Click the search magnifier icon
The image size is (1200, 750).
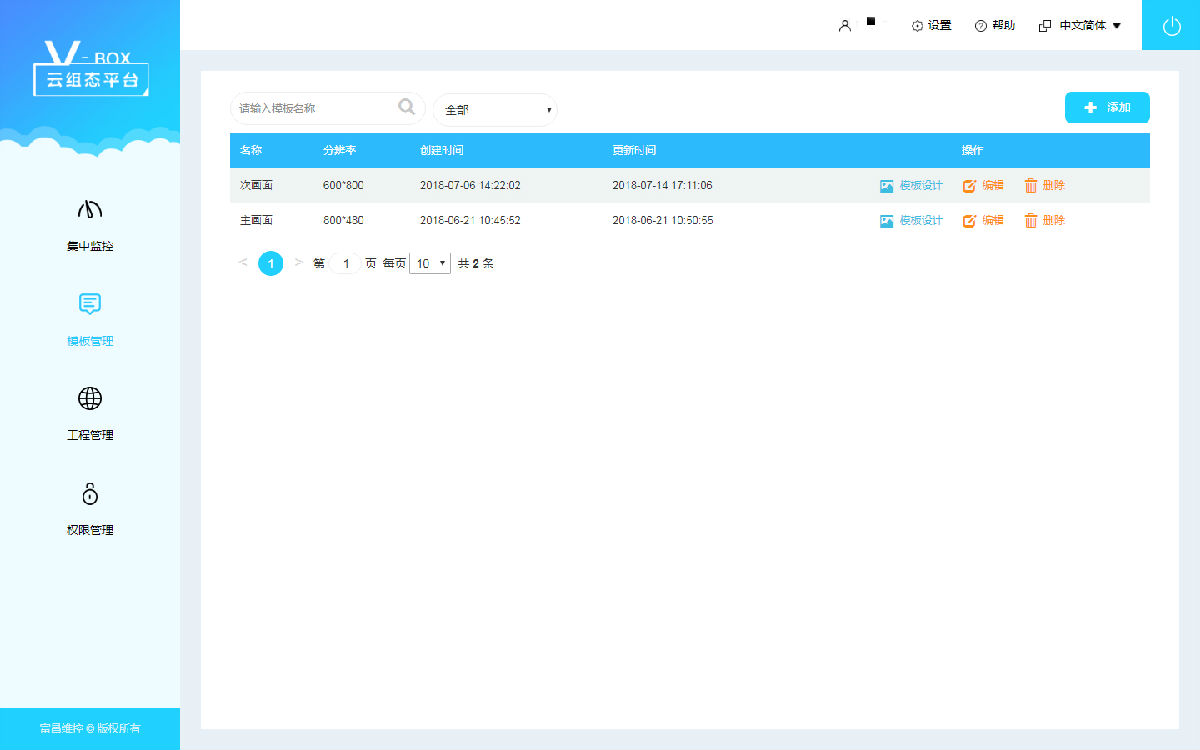click(x=406, y=107)
